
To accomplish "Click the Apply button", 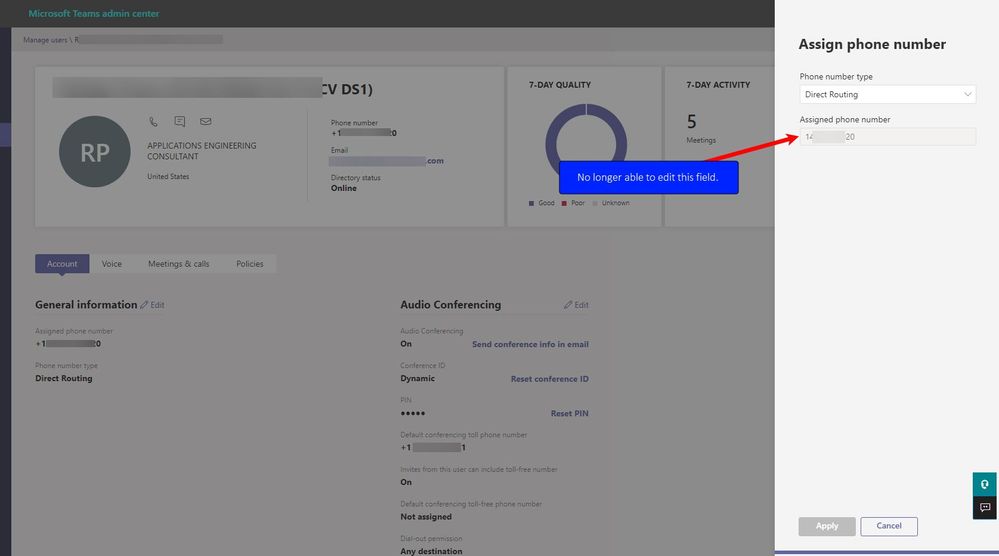I will click(827, 526).
